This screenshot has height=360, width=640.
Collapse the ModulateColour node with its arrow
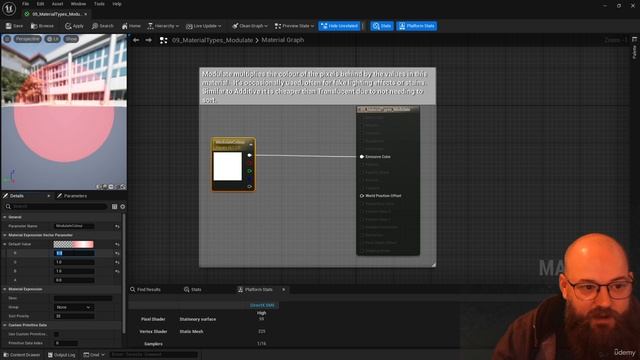click(x=251, y=144)
